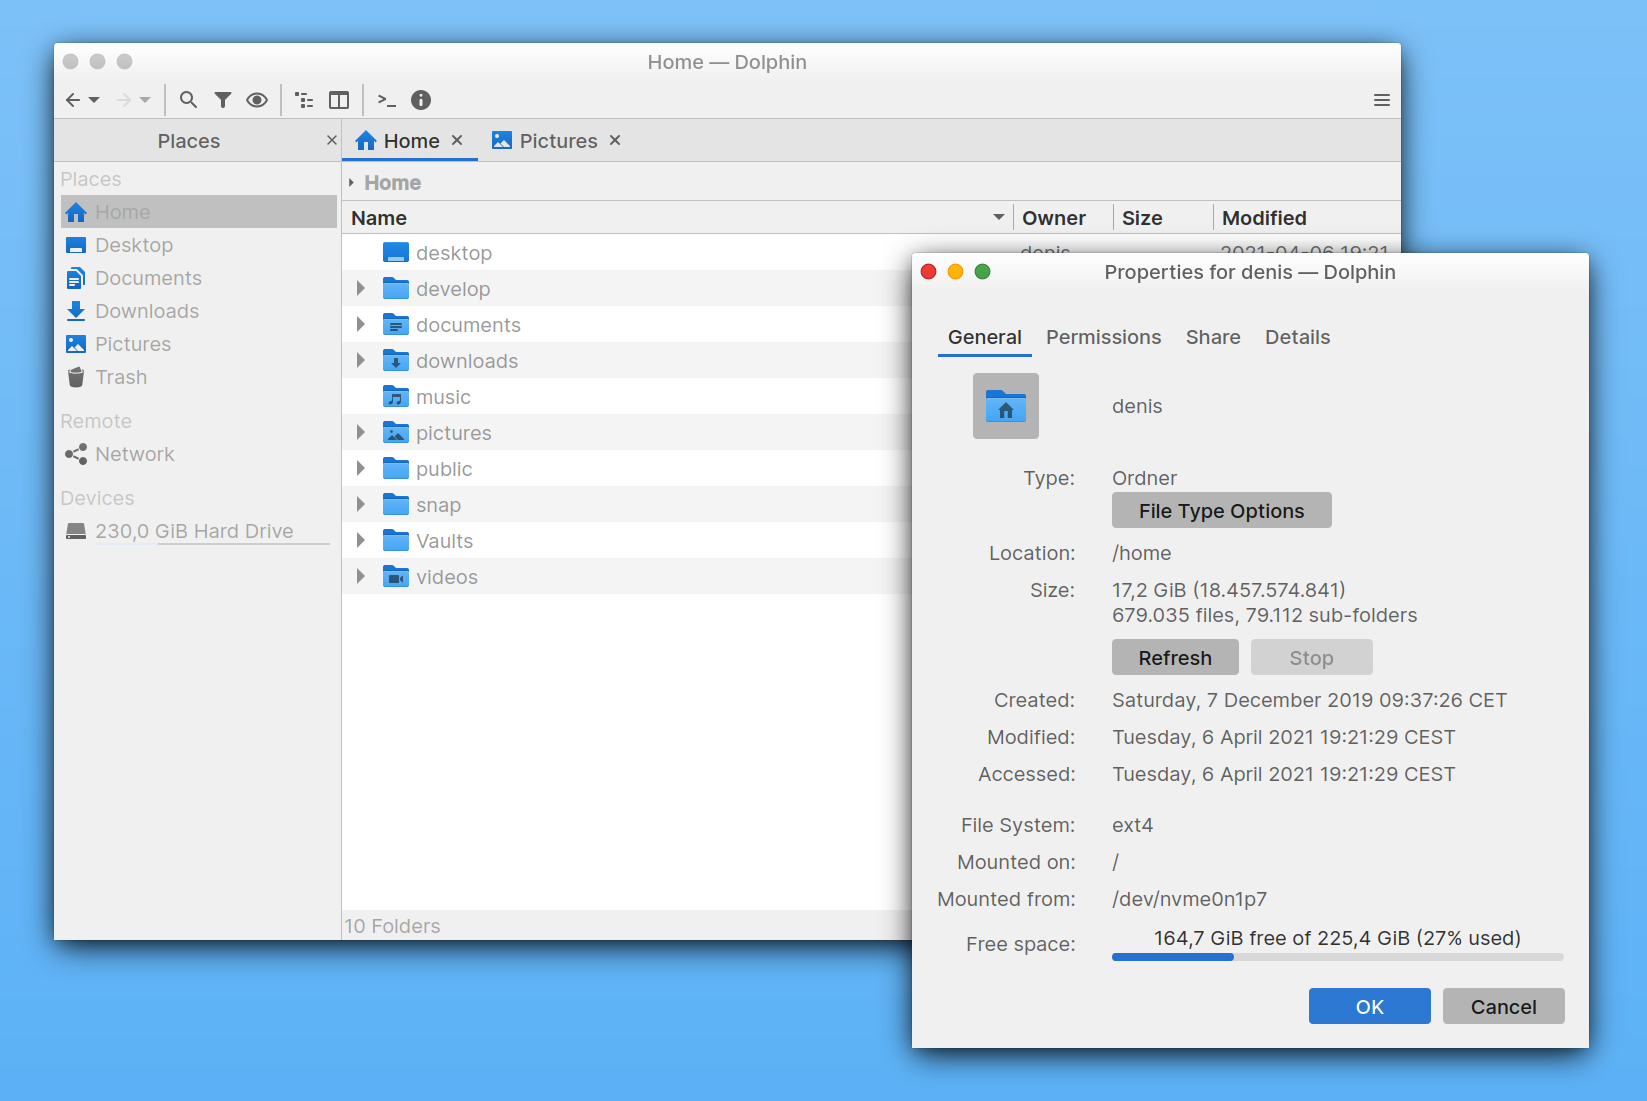Sort by the Name column header

pos(678,218)
